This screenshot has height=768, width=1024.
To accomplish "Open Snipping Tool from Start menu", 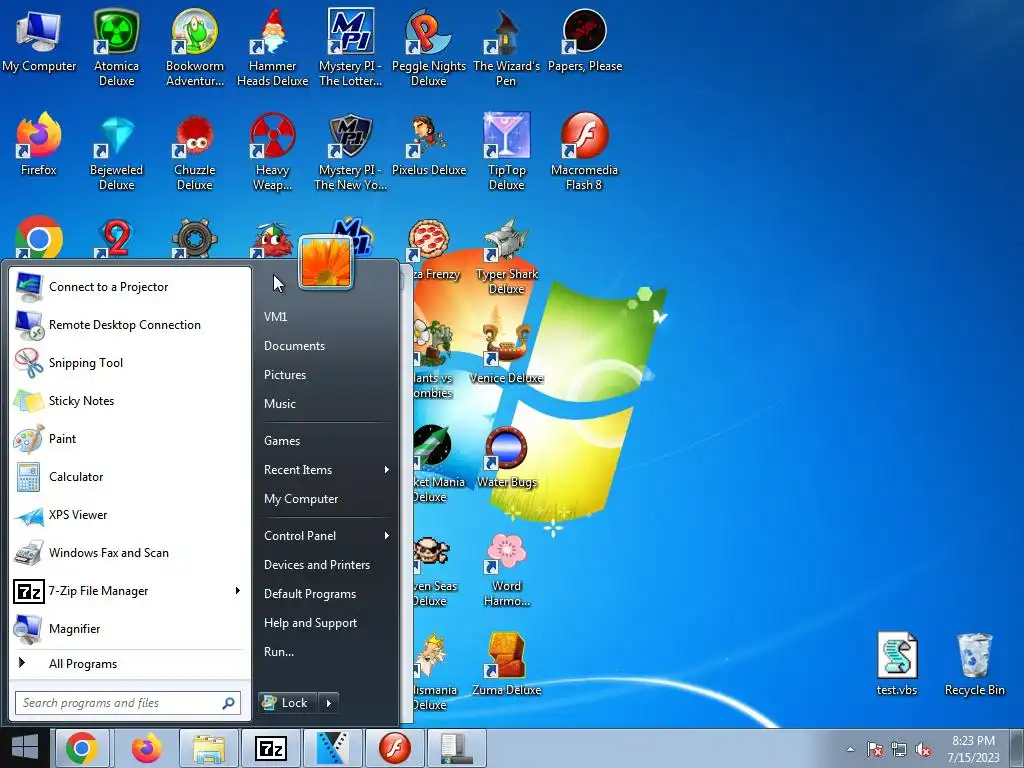I will click(x=130, y=362).
